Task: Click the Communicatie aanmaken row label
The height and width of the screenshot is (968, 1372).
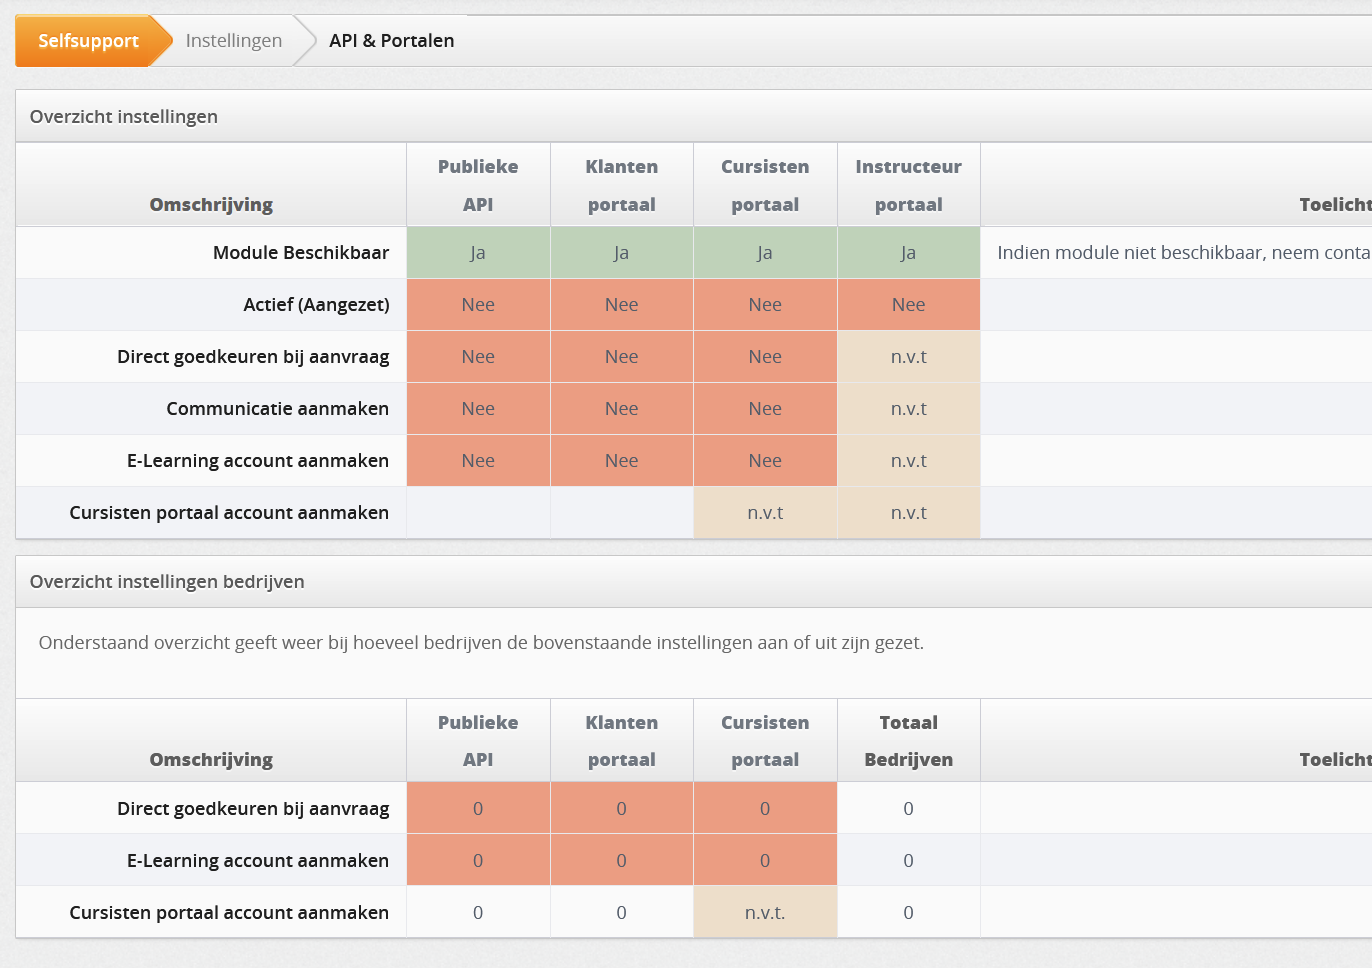Action: pyautogui.click(x=278, y=409)
